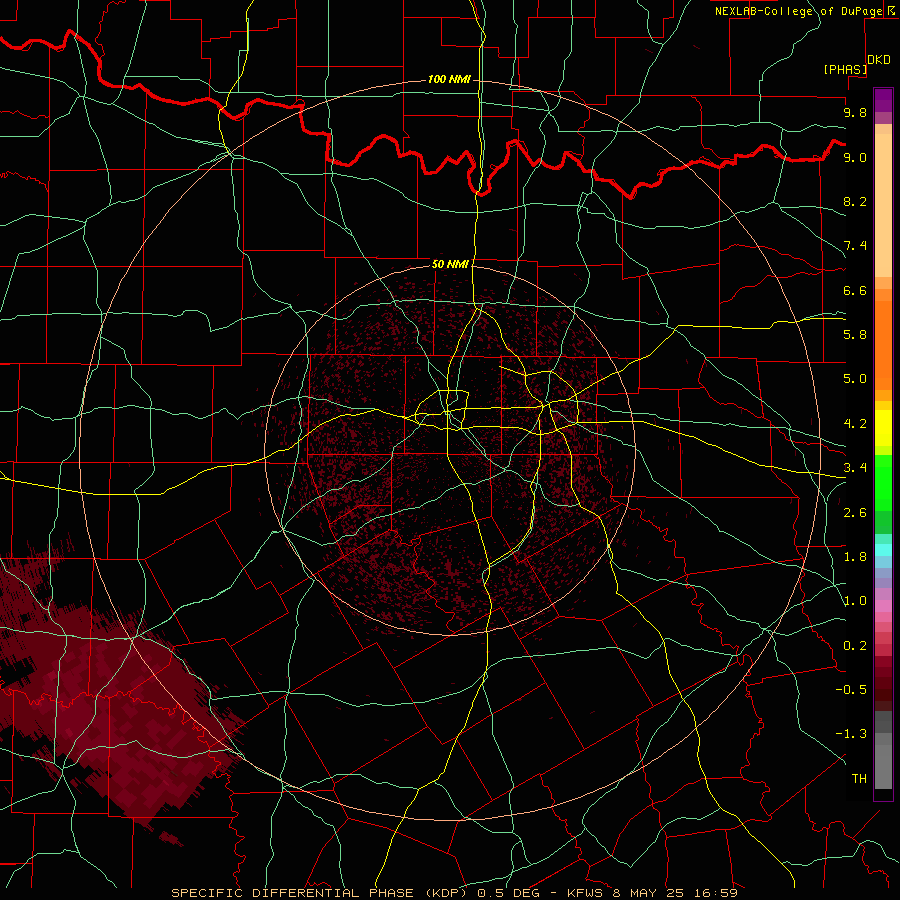
Task: Click the cyan segment of the color bar
Action: coord(883,550)
